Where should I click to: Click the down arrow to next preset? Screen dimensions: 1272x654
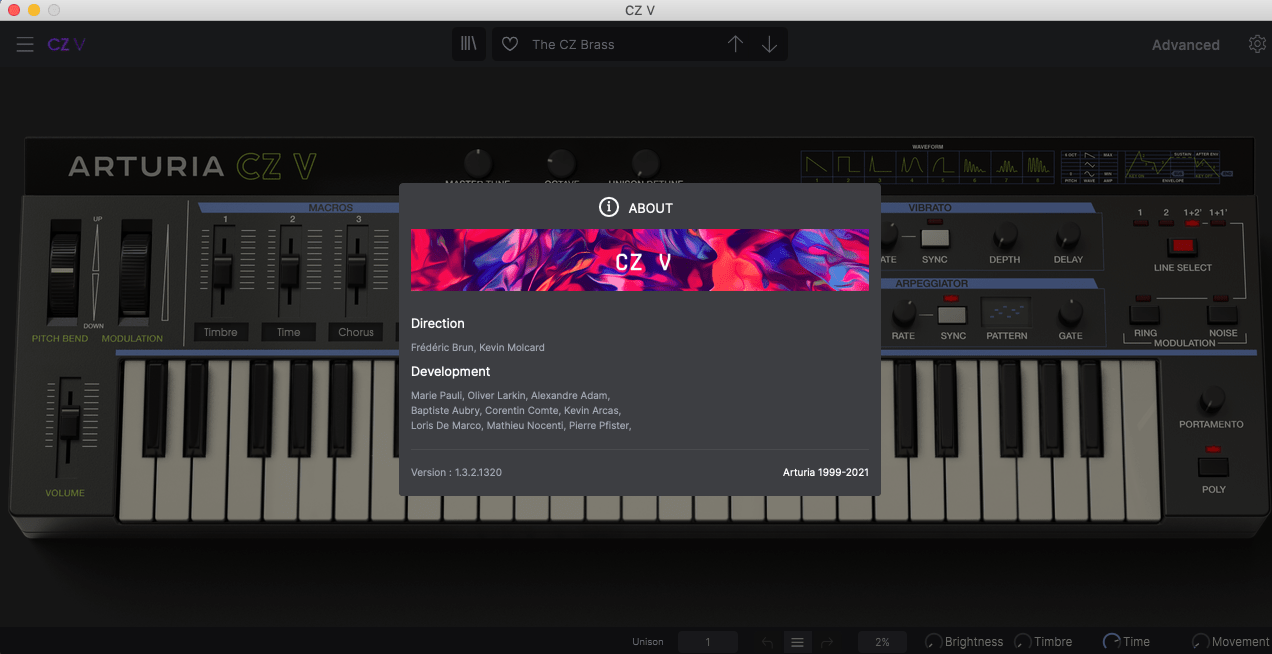pyautogui.click(x=769, y=43)
